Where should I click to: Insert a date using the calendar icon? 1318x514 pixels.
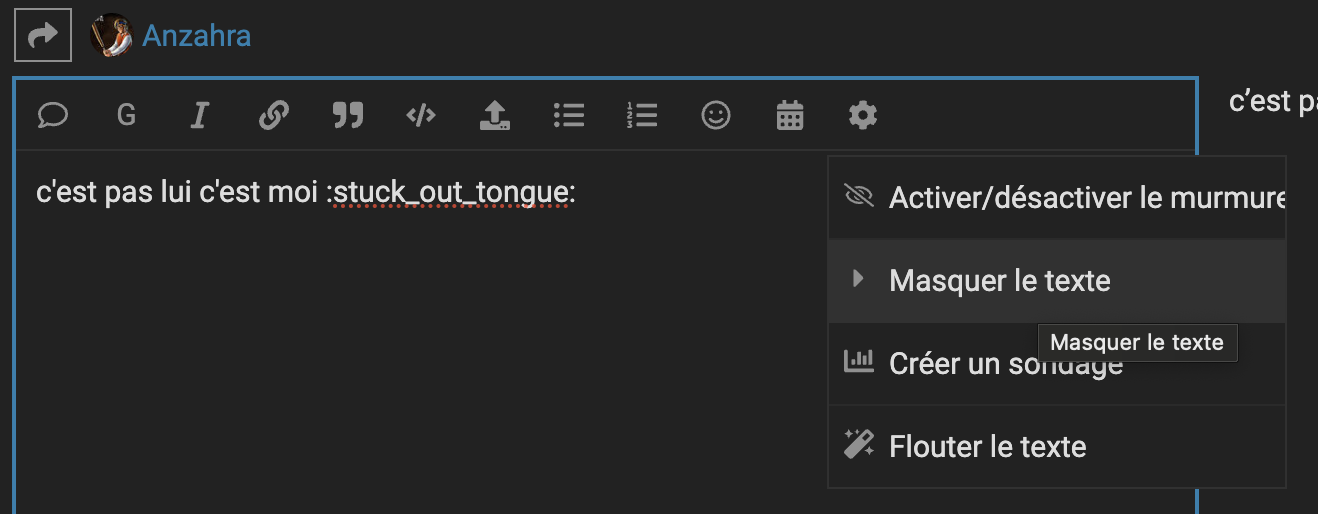coord(790,116)
